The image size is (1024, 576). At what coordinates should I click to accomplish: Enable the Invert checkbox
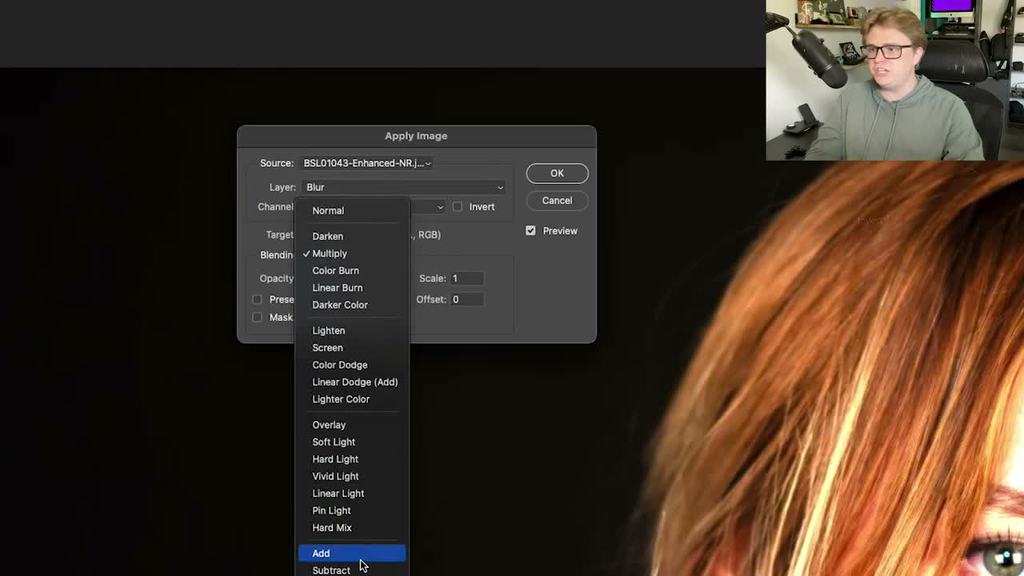[x=457, y=206]
